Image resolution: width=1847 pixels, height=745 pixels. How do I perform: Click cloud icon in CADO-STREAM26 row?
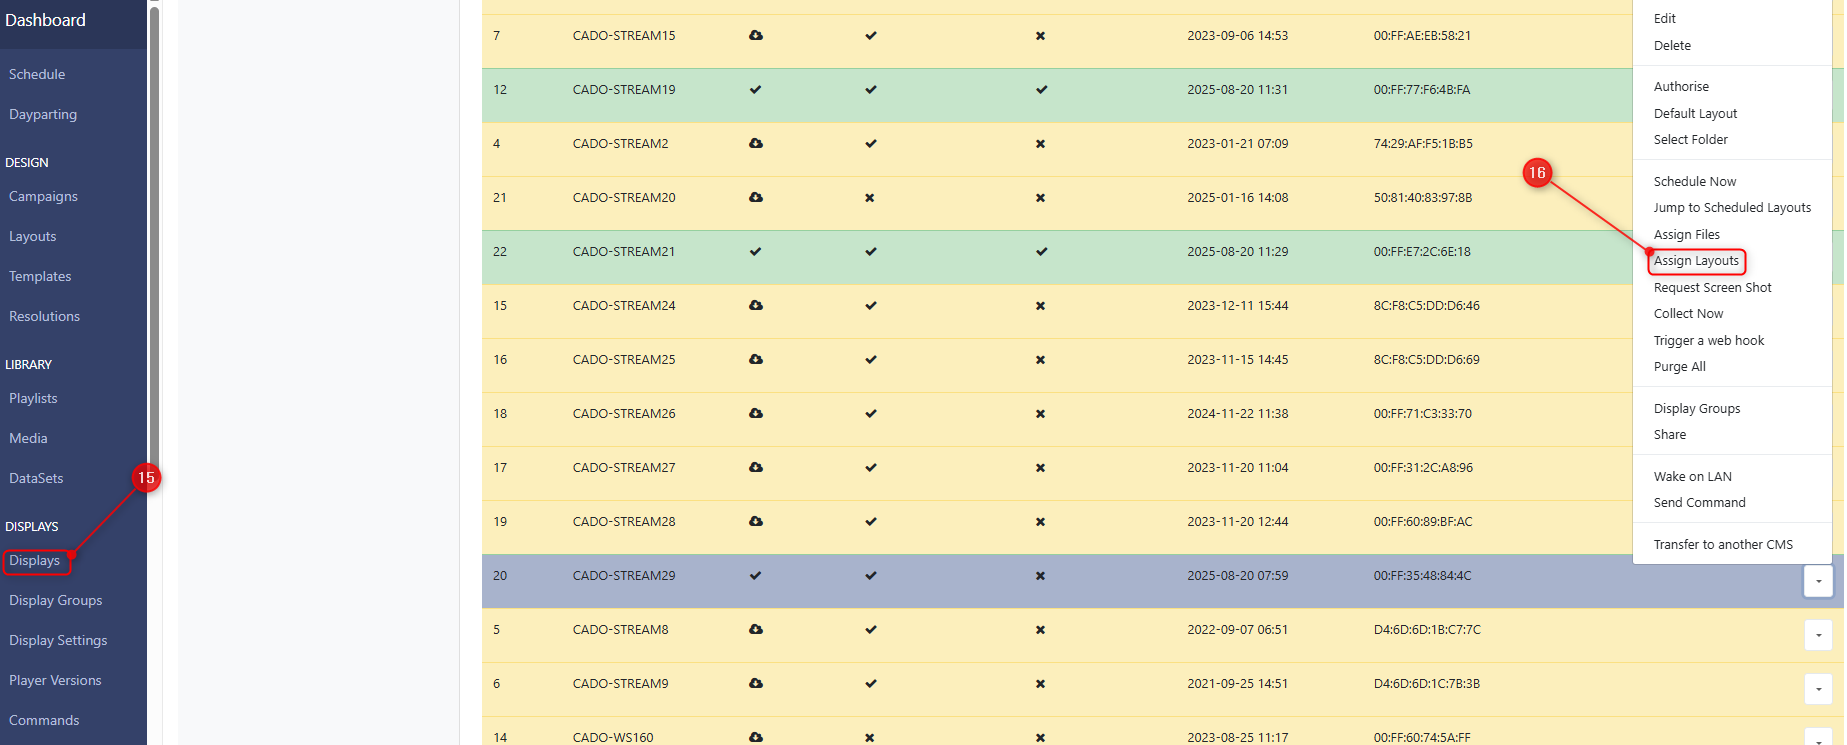click(756, 413)
